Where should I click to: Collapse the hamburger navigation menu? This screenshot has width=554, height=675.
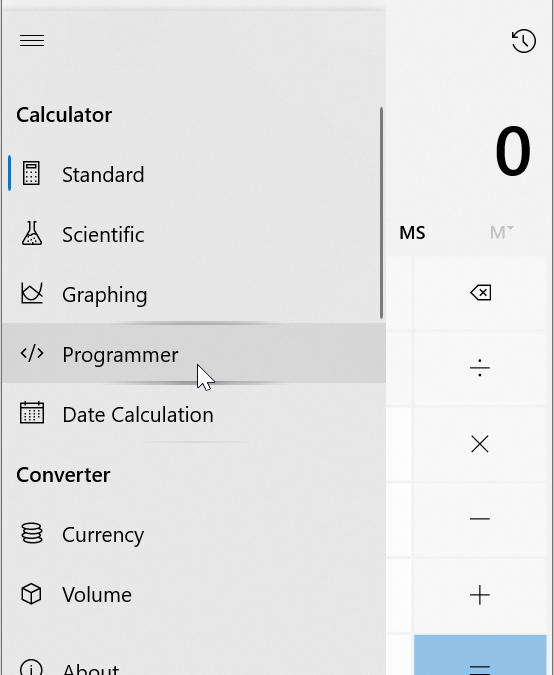click(x=32, y=41)
